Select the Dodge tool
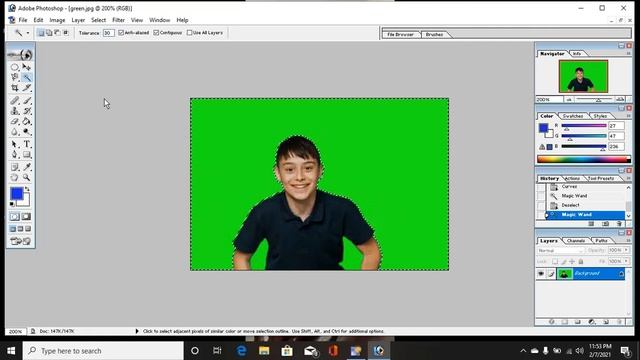Viewport: 640px width, 360px height. 27,132
